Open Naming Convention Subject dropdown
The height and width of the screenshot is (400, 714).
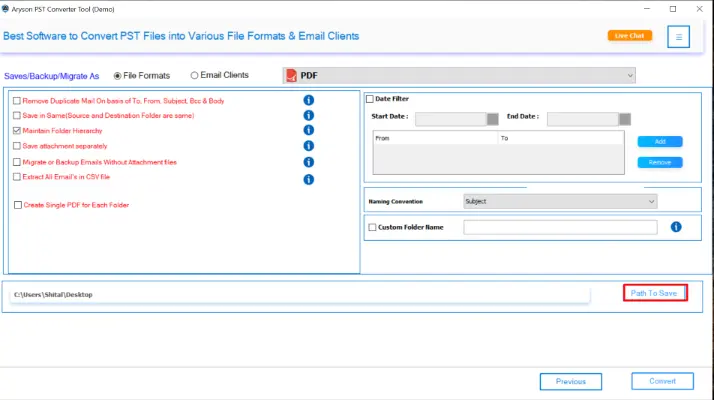pos(560,201)
